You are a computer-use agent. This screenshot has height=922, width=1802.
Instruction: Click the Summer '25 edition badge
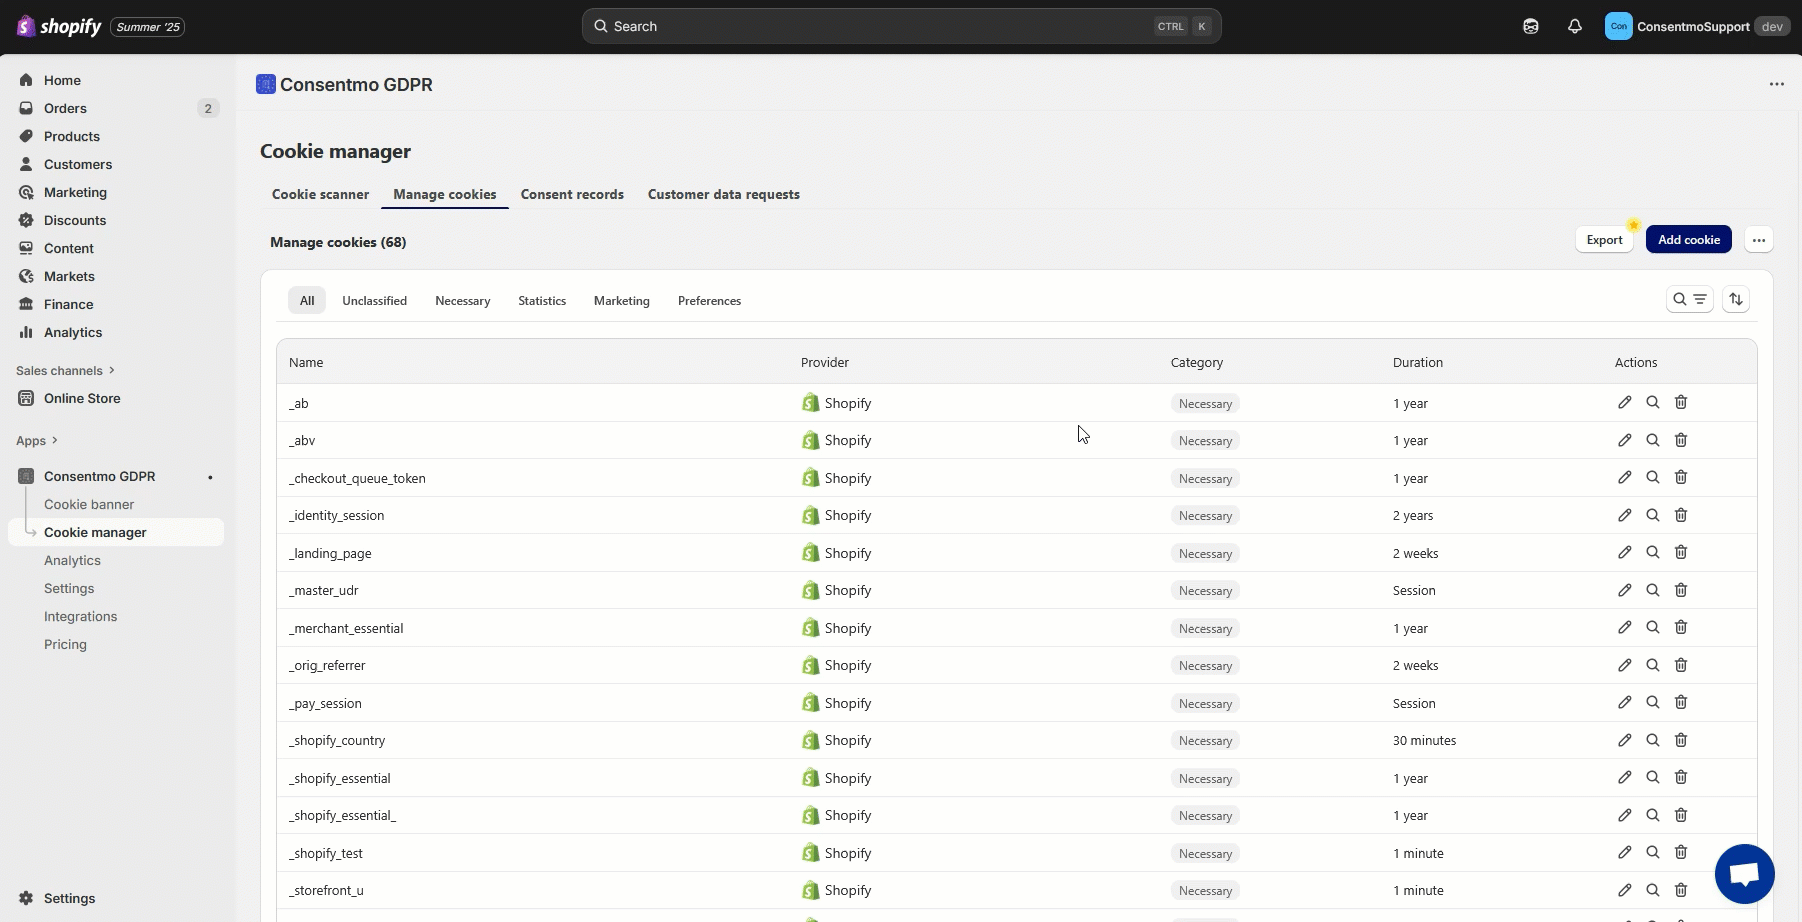[x=148, y=27]
